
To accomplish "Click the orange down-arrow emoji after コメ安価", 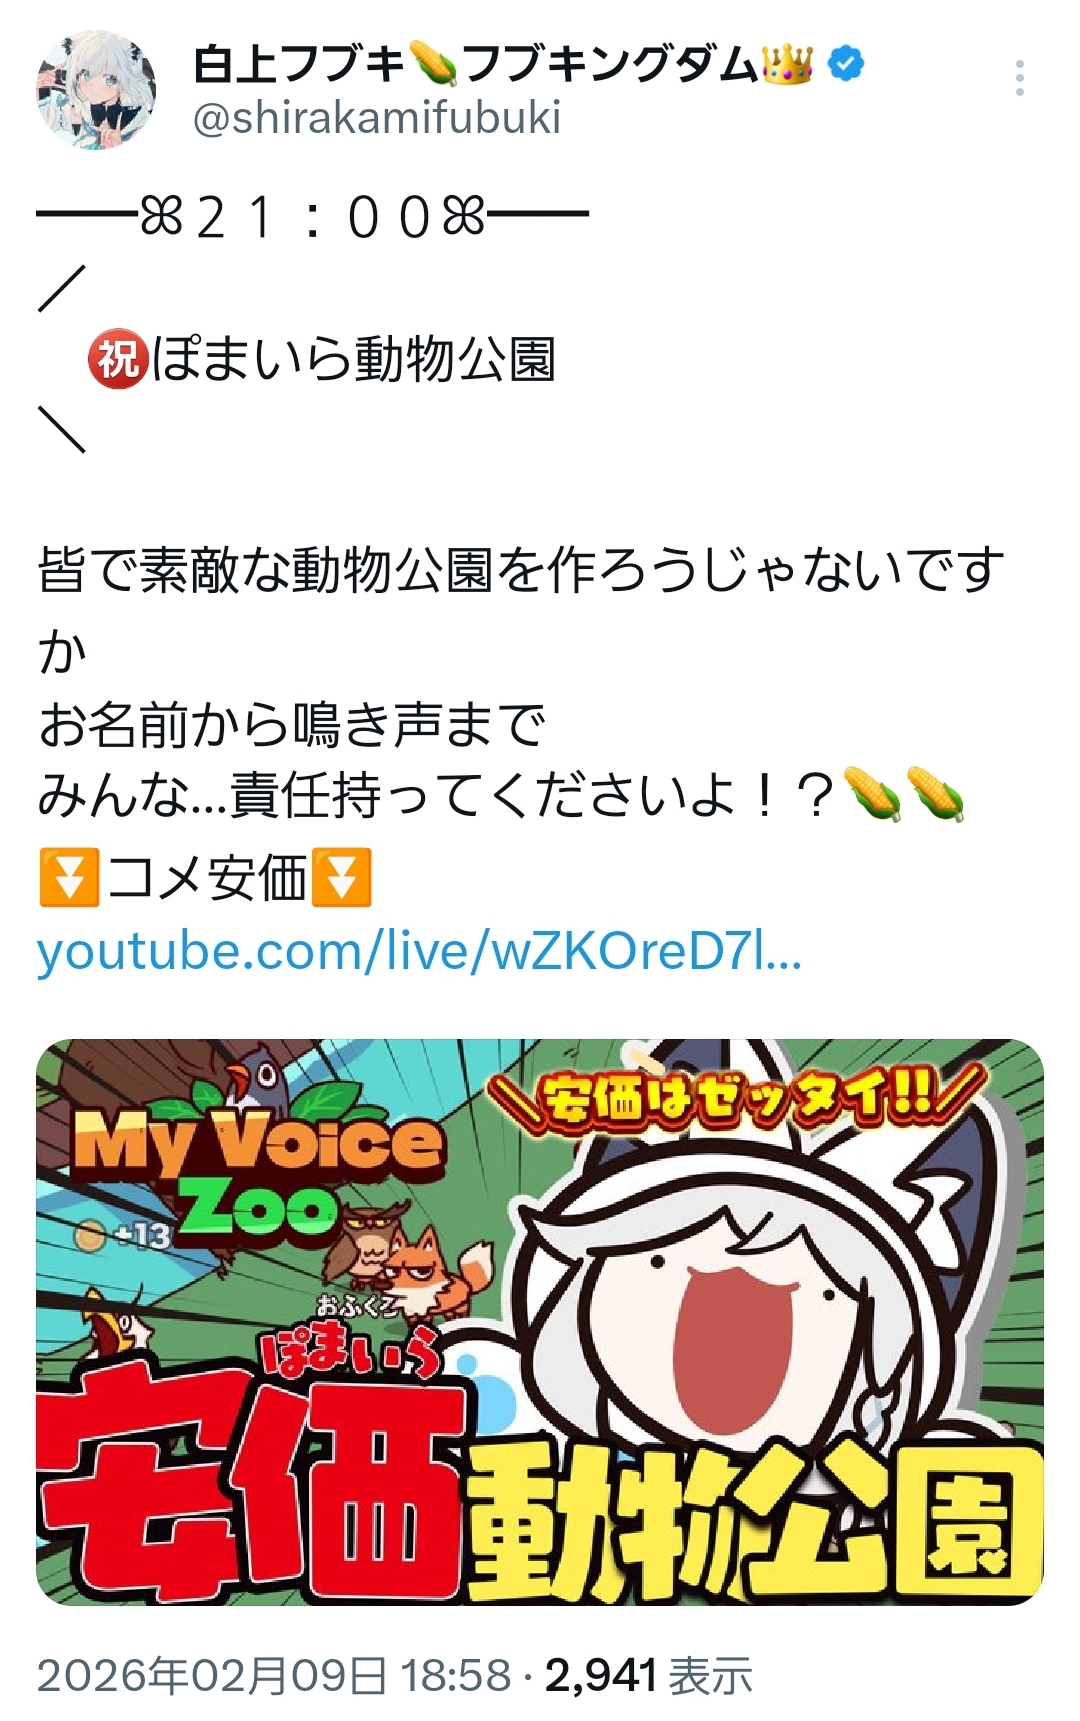I will (342, 877).
